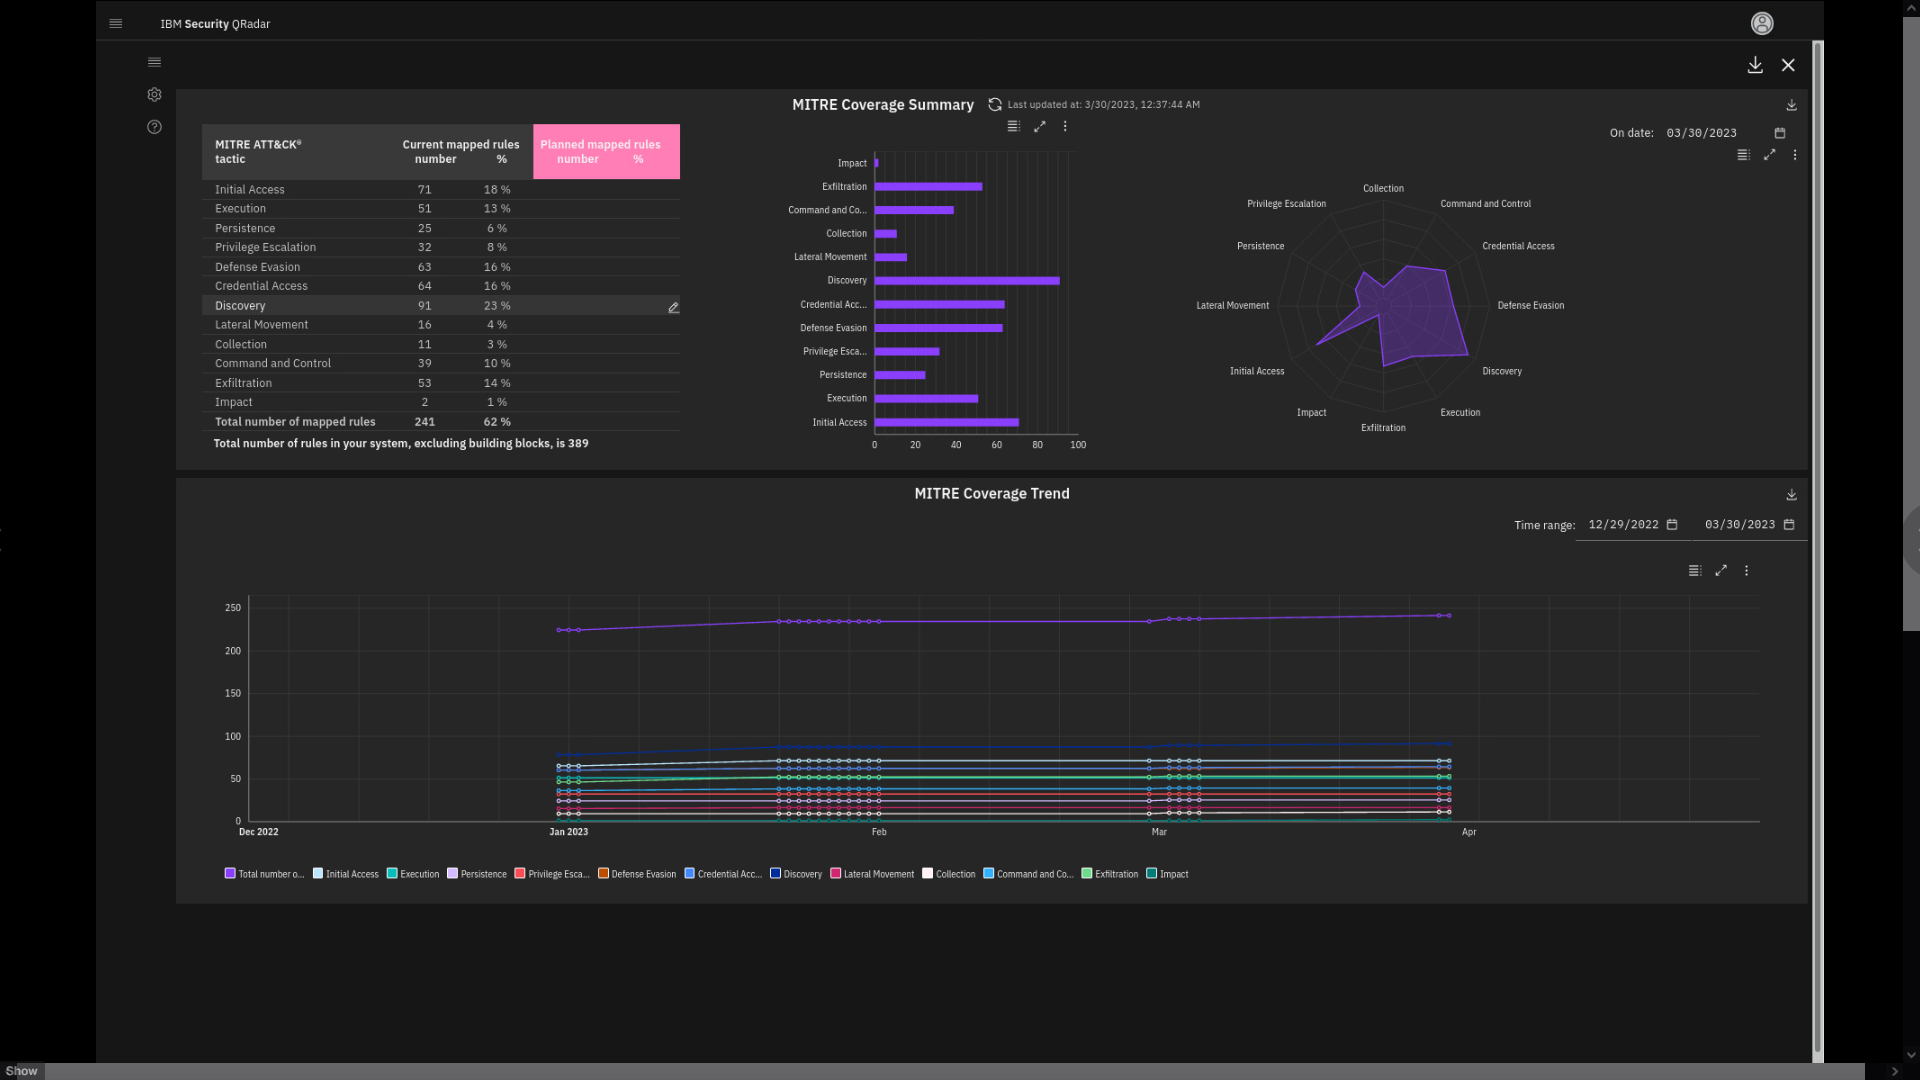Image resolution: width=1920 pixels, height=1080 pixels.
Task: Open the On date calendar picker
Action: 1780,133
